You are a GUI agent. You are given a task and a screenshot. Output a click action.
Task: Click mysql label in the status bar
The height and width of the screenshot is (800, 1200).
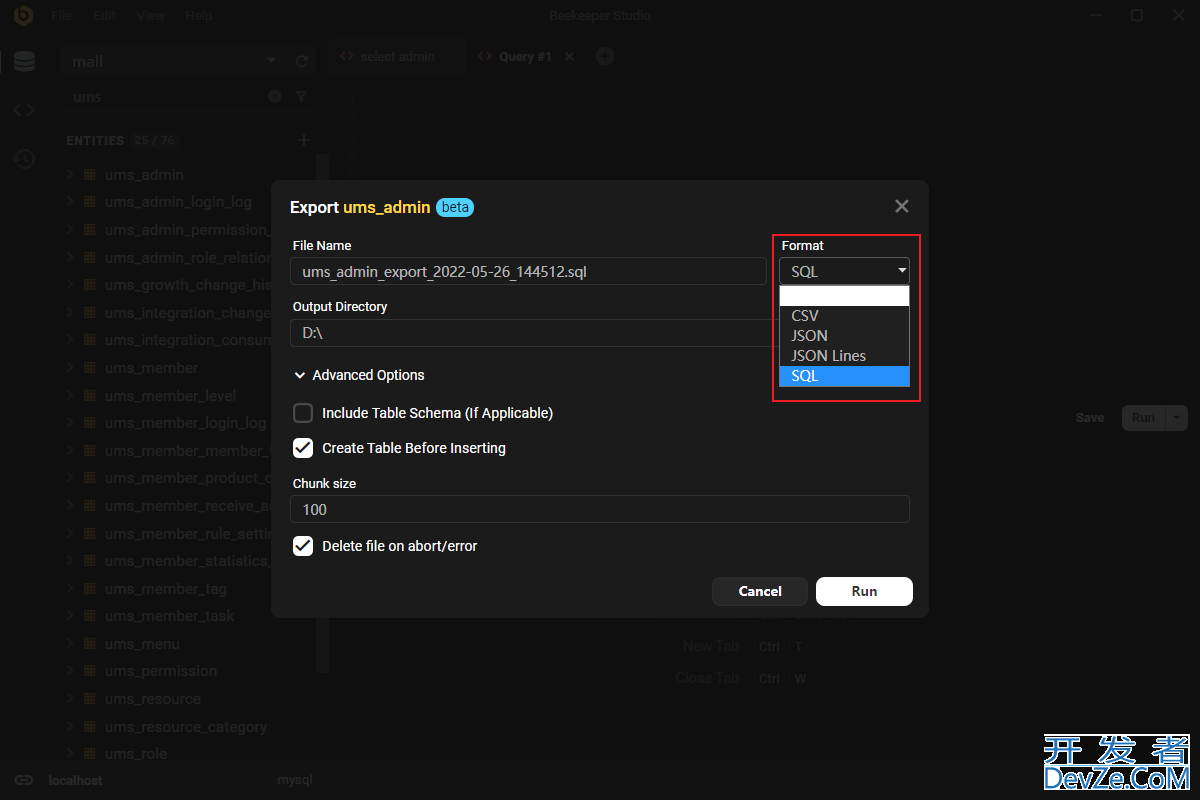click(x=295, y=780)
